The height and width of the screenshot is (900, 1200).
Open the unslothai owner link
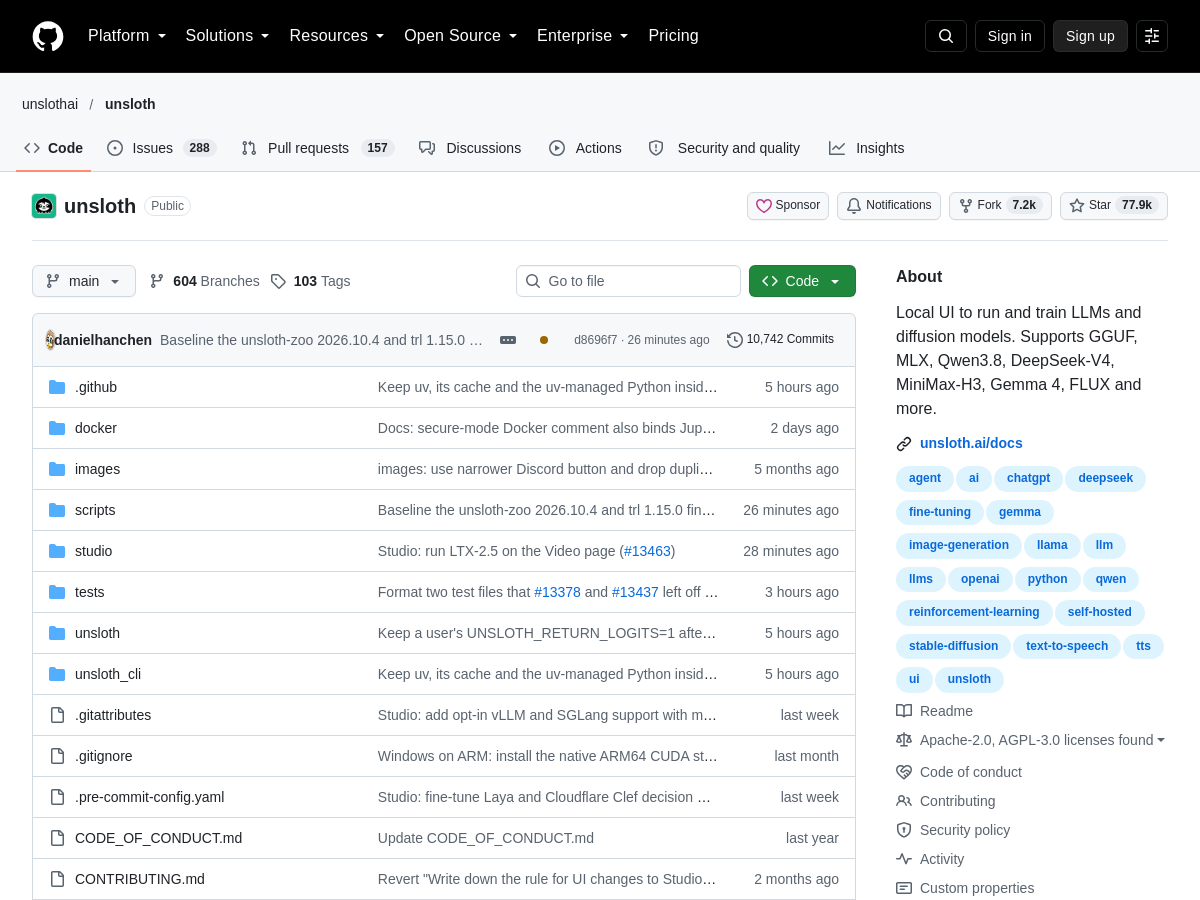[50, 104]
